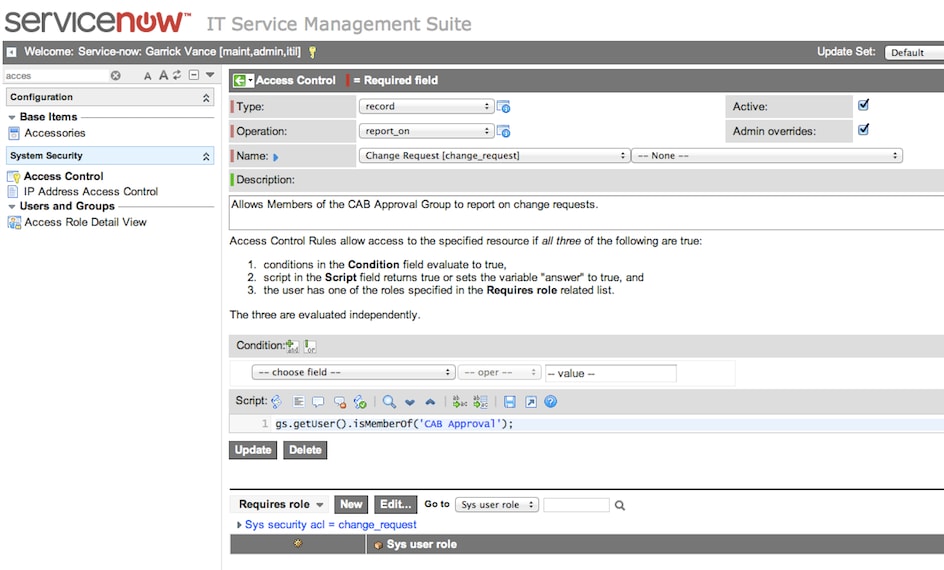Screen dimensions: 944x570
Task: Comment the selected script code
Action: click(318, 401)
